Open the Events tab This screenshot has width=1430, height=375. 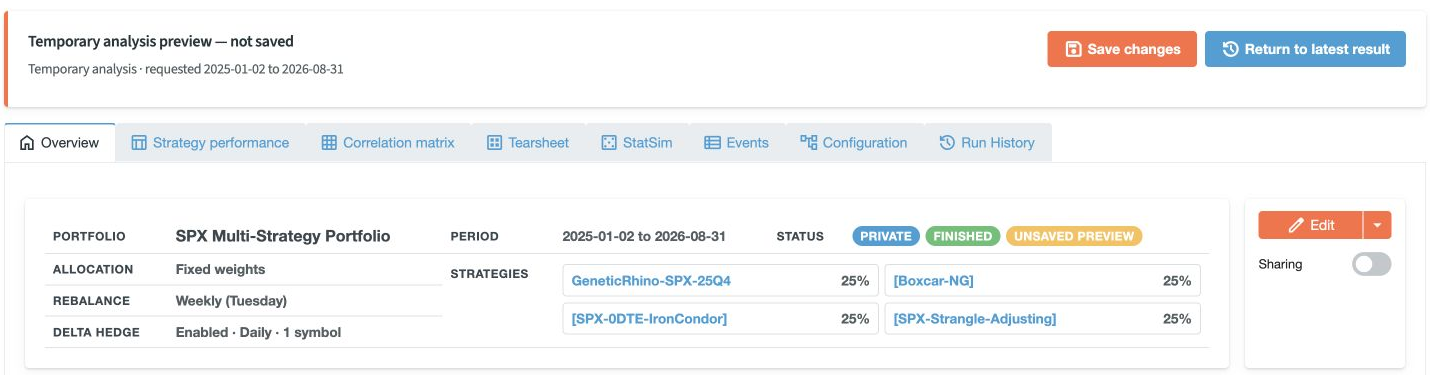click(737, 143)
